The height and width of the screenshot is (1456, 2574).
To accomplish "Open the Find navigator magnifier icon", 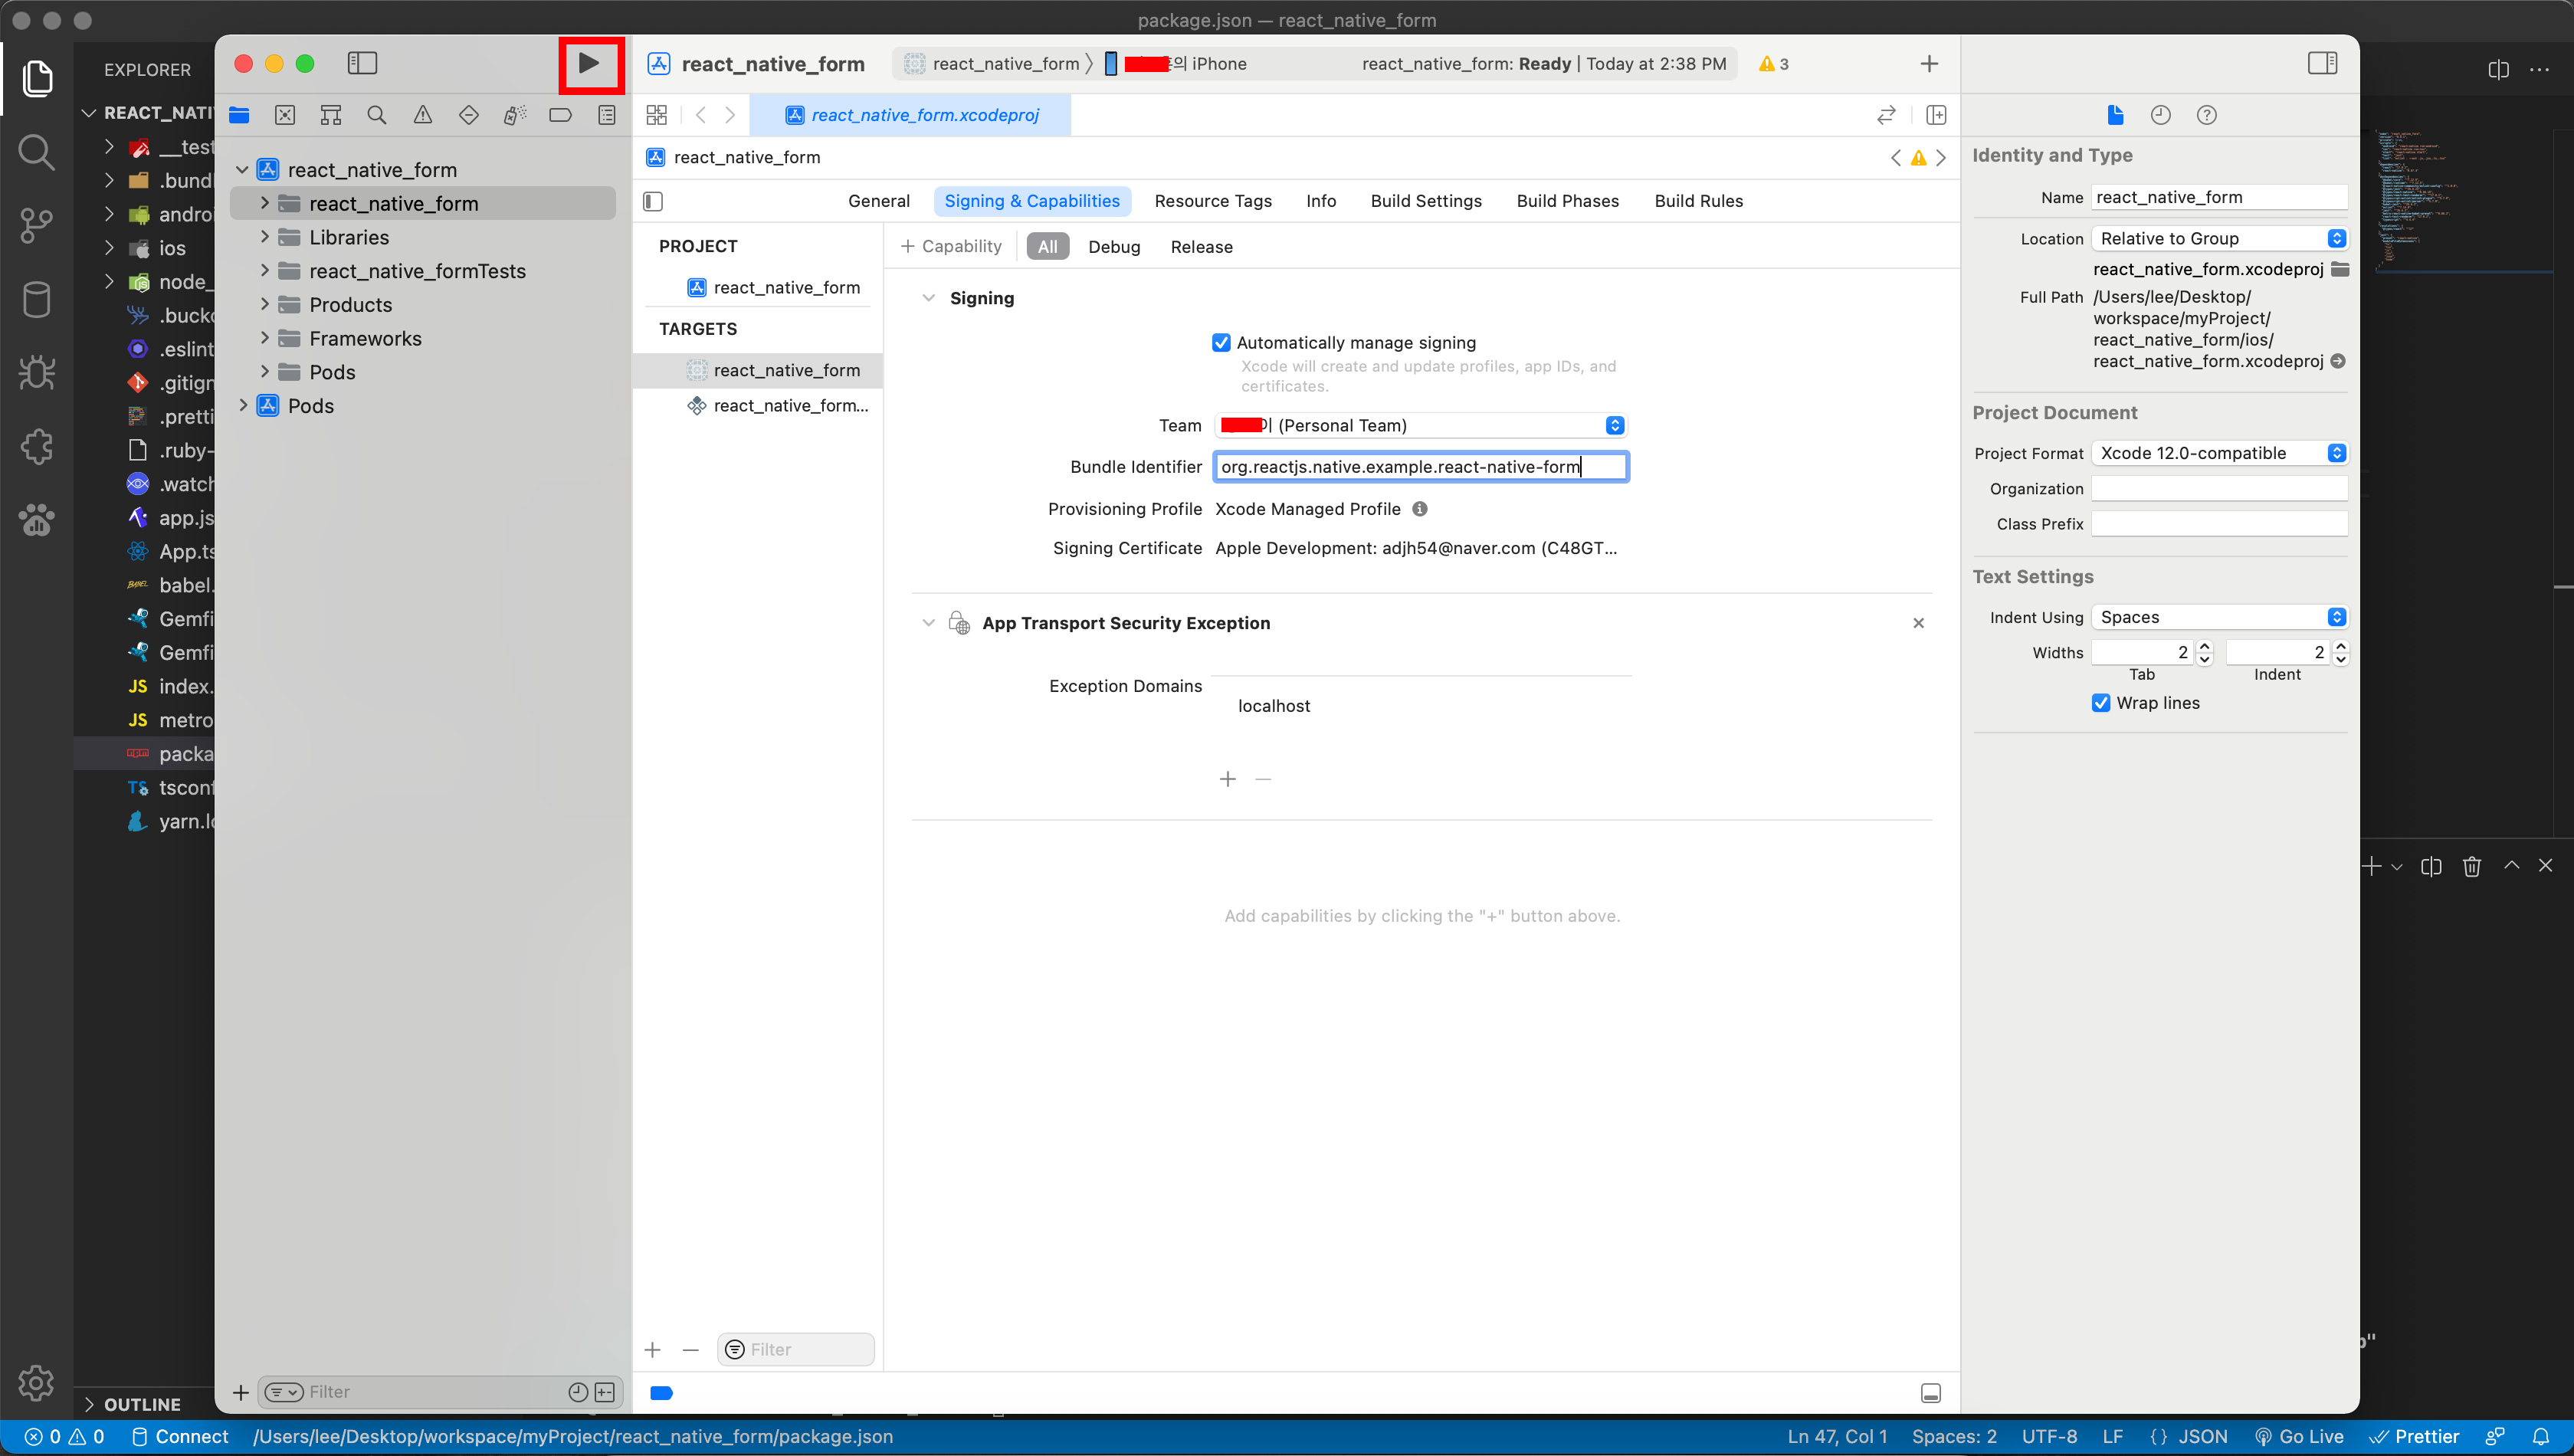I will click(x=376, y=115).
